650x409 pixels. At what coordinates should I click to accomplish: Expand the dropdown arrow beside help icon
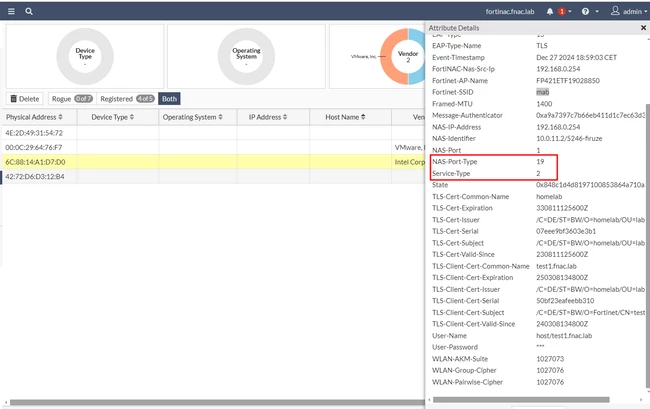pos(597,11)
